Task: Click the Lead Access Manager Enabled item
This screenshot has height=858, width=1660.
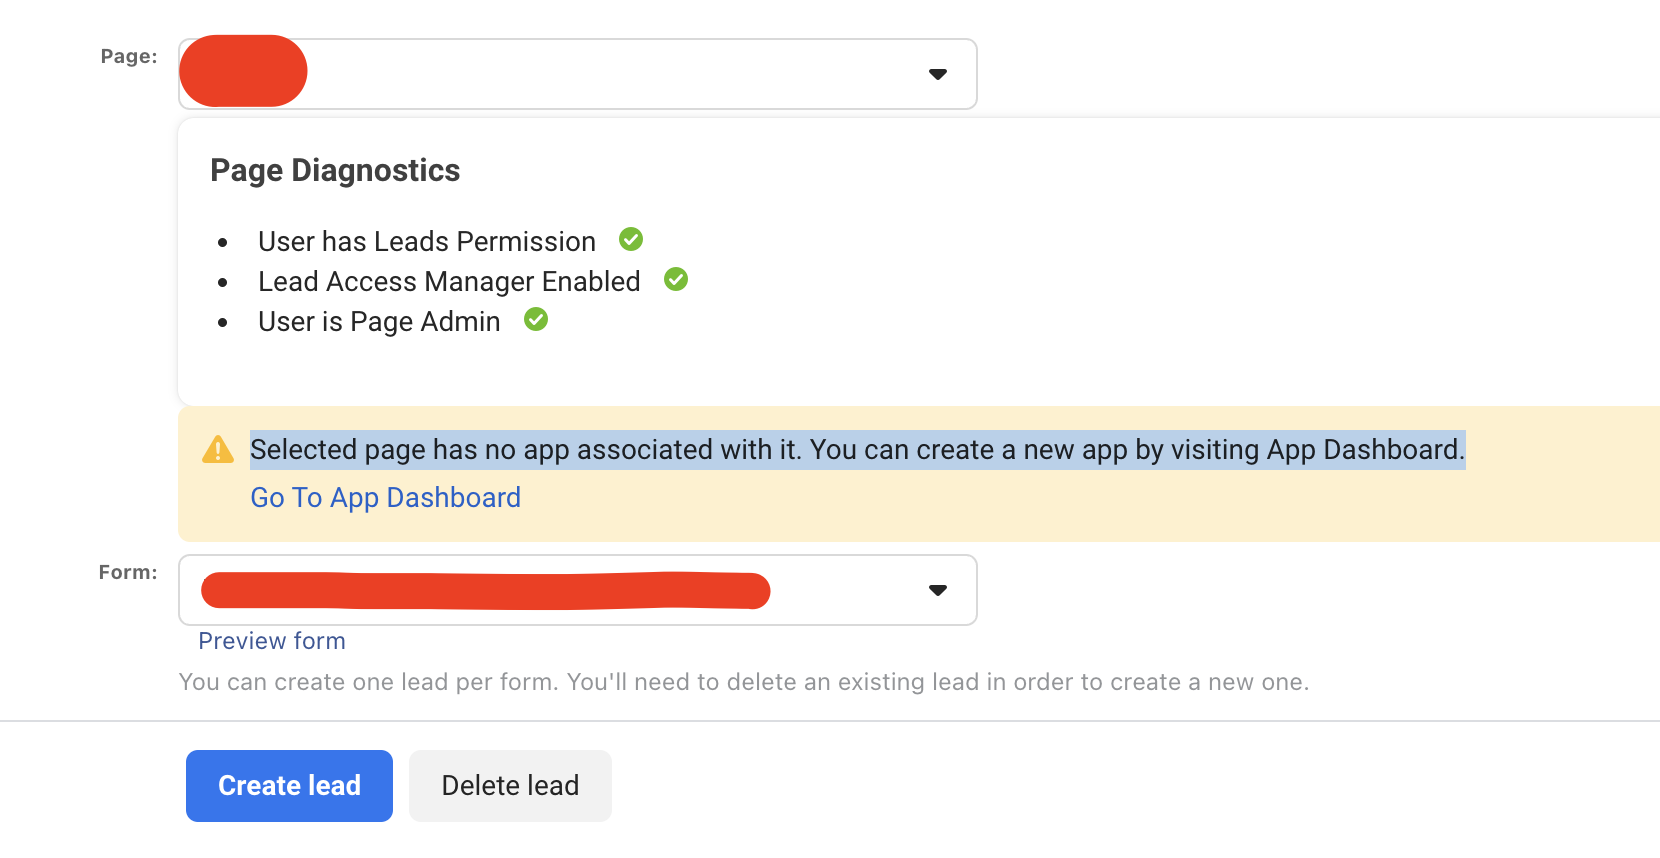Action: pyautogui.click(x=449, y=282)
